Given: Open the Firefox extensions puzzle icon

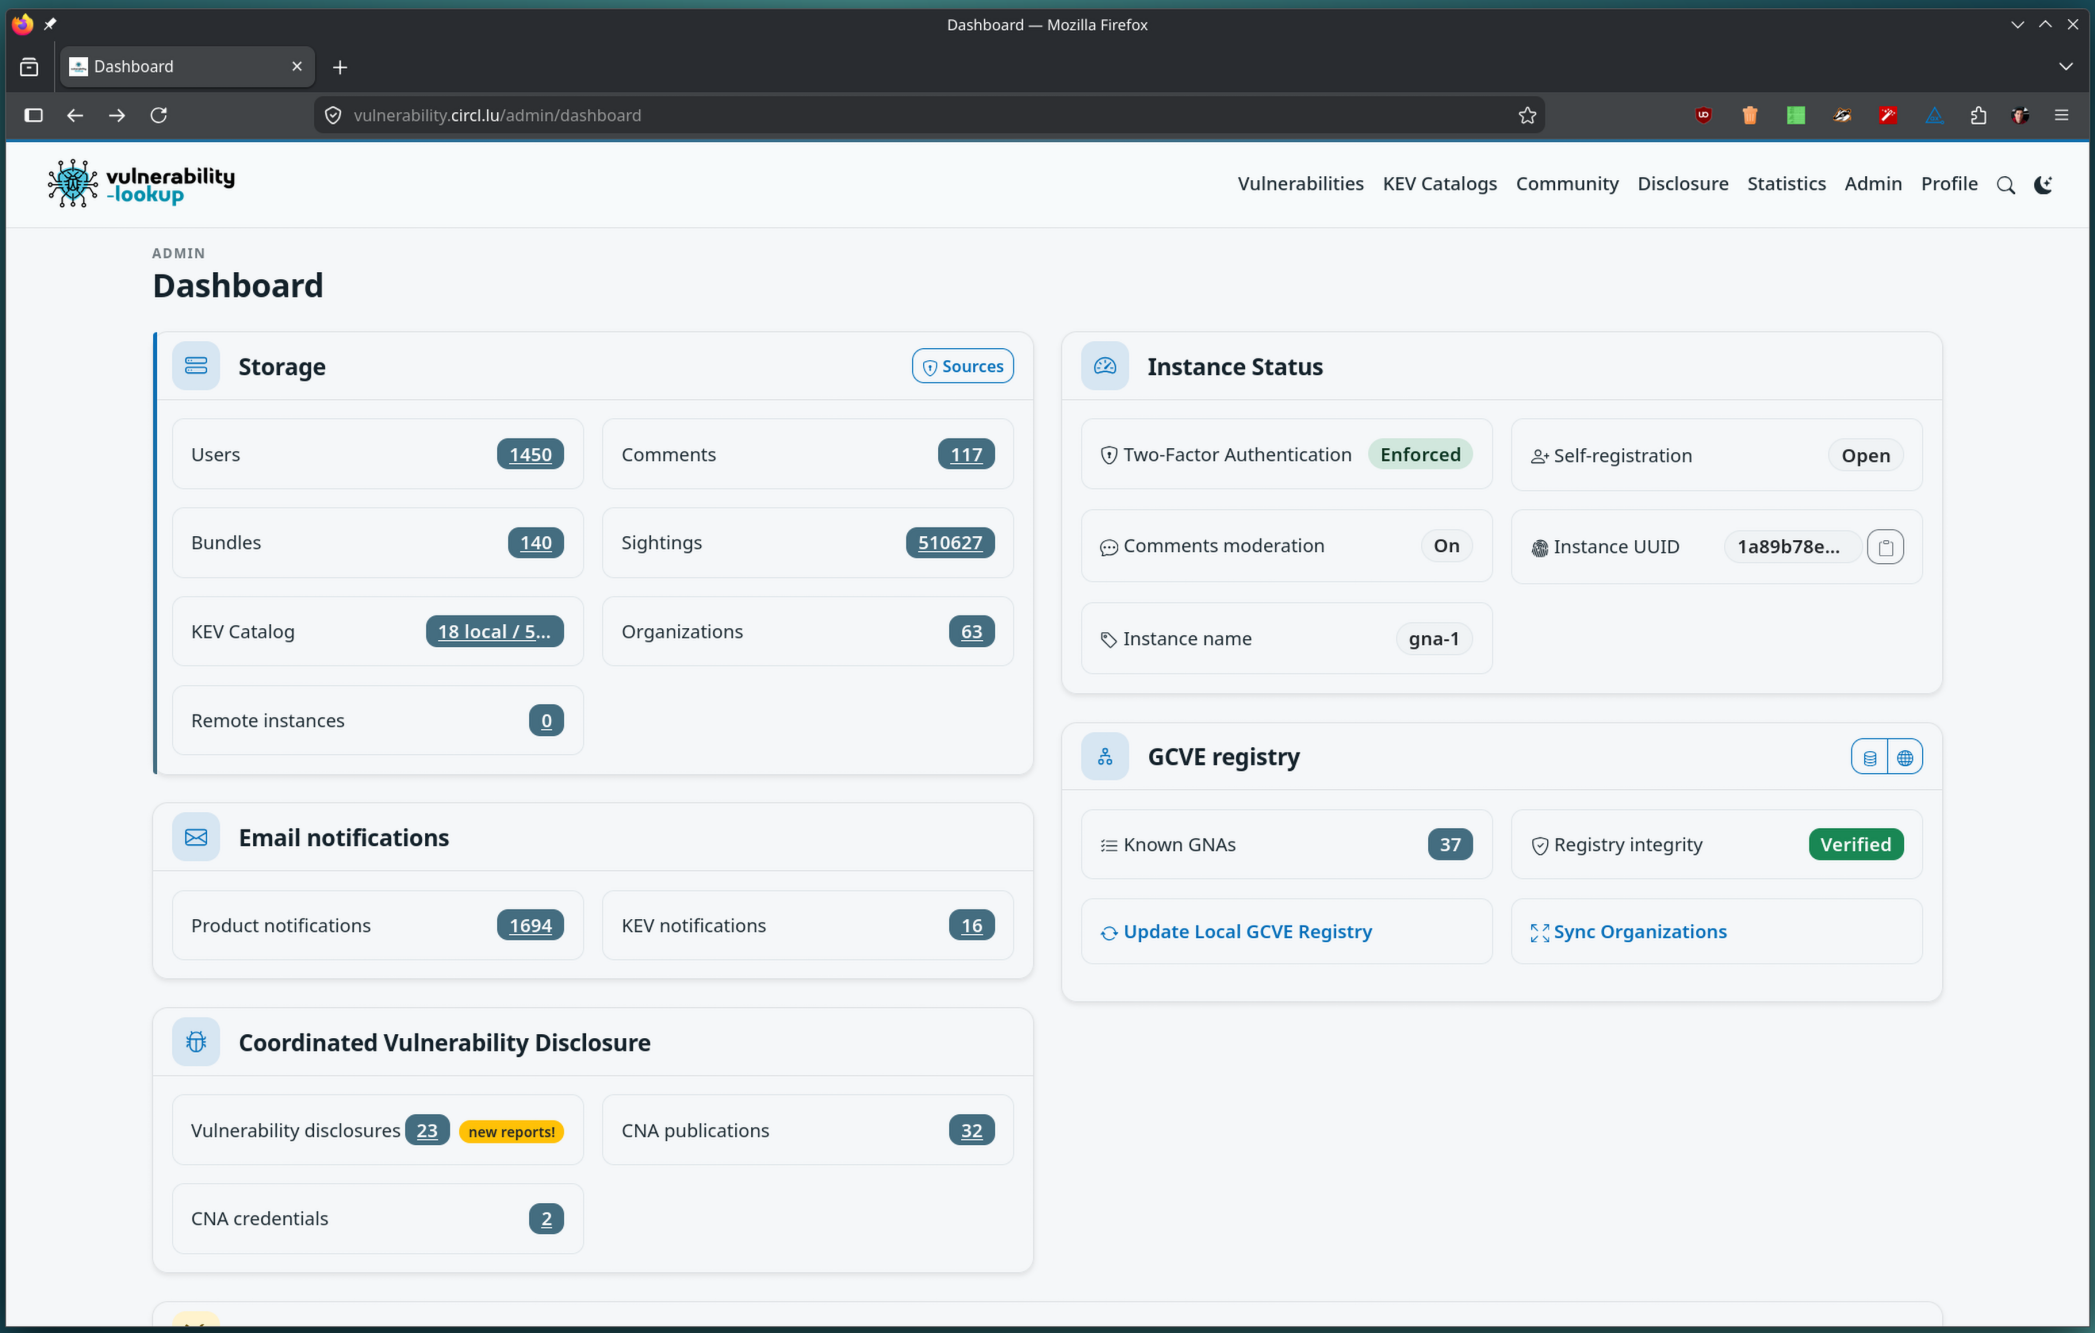Looking at the screenshot, I should [1978, 115].
